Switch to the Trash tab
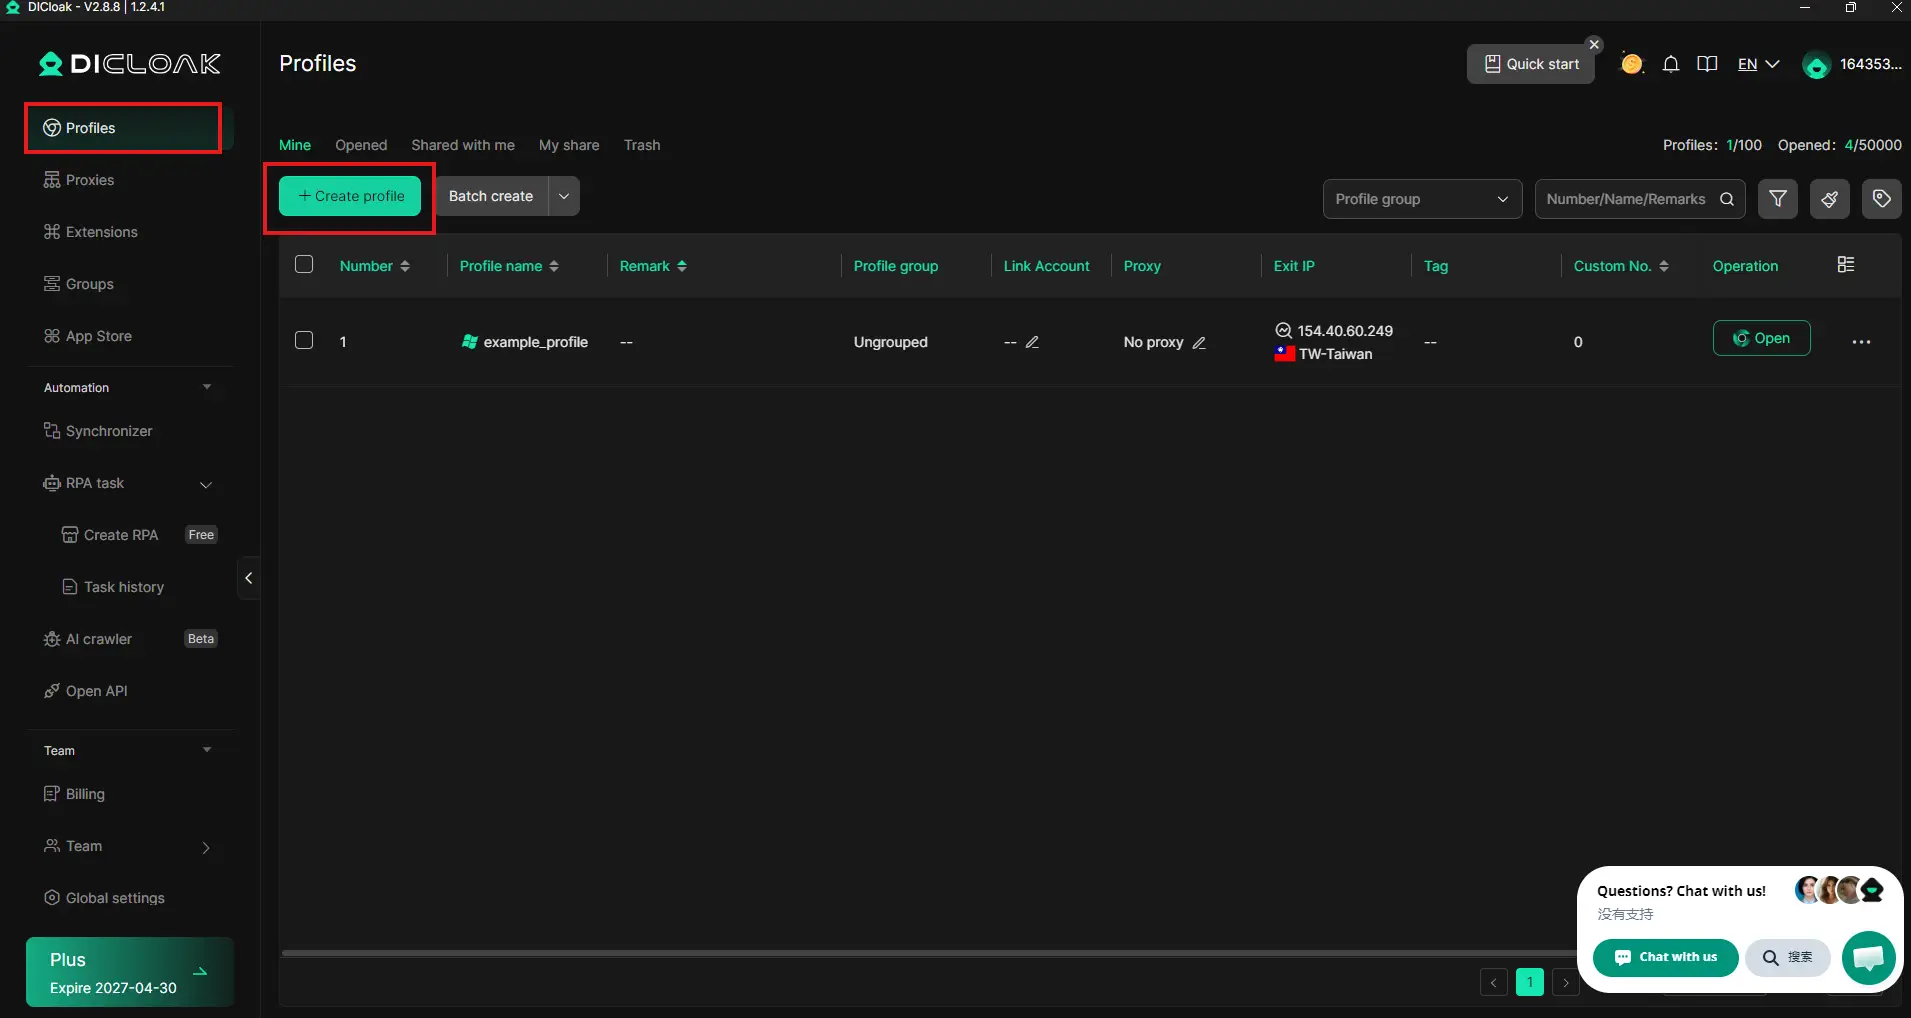The image size is (1911, 1018). [x=641, y=145]
